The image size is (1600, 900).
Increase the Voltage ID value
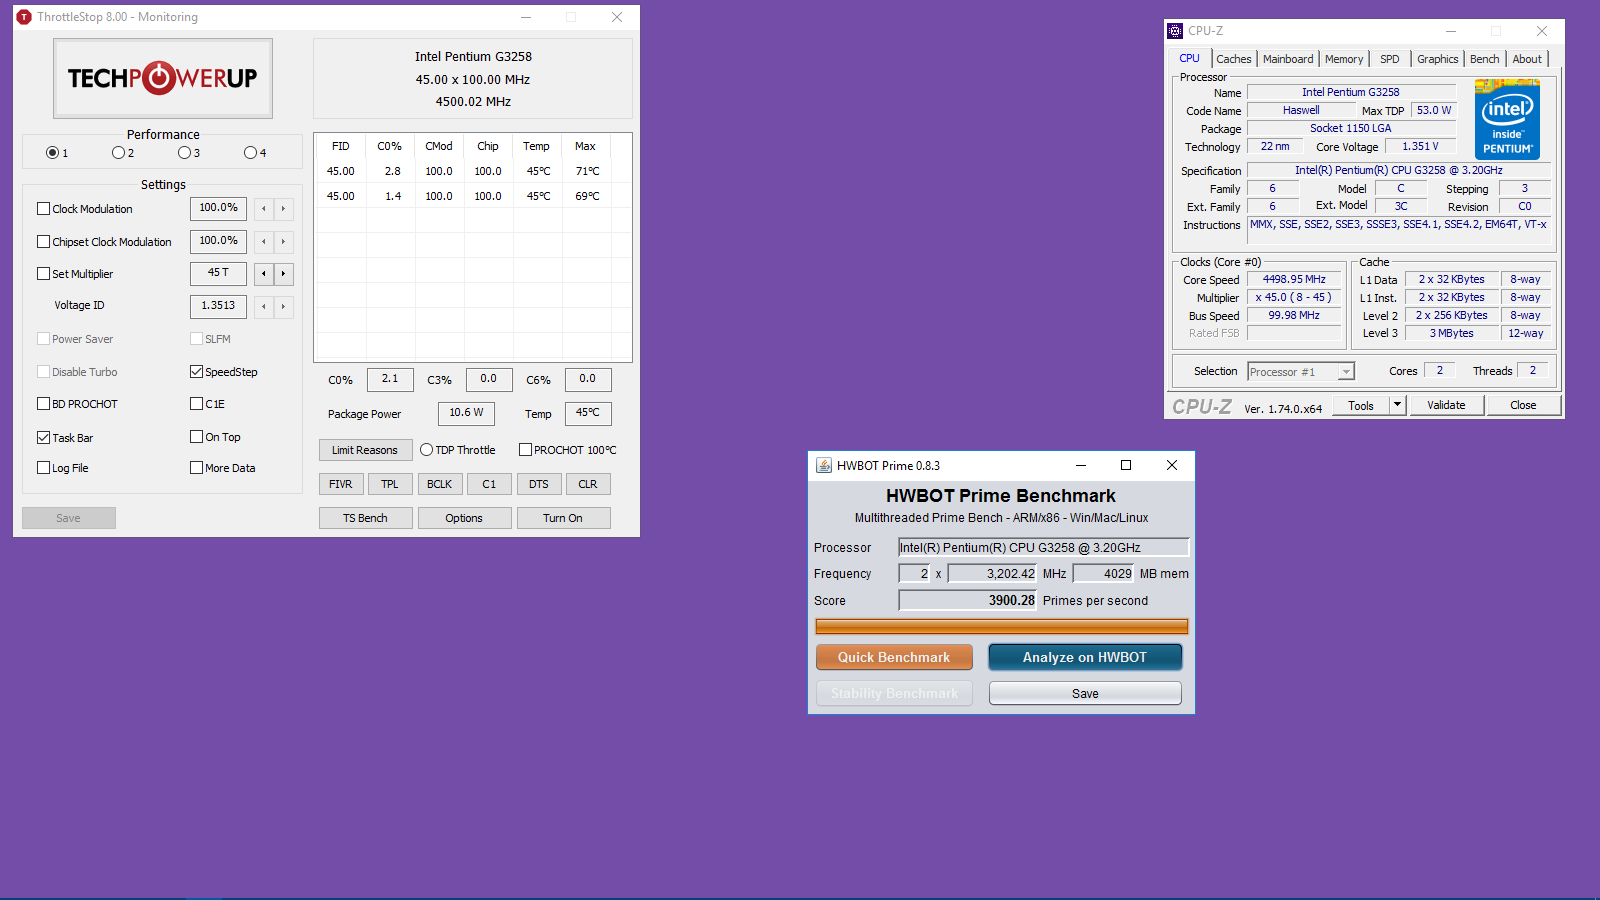pos(284,307)
